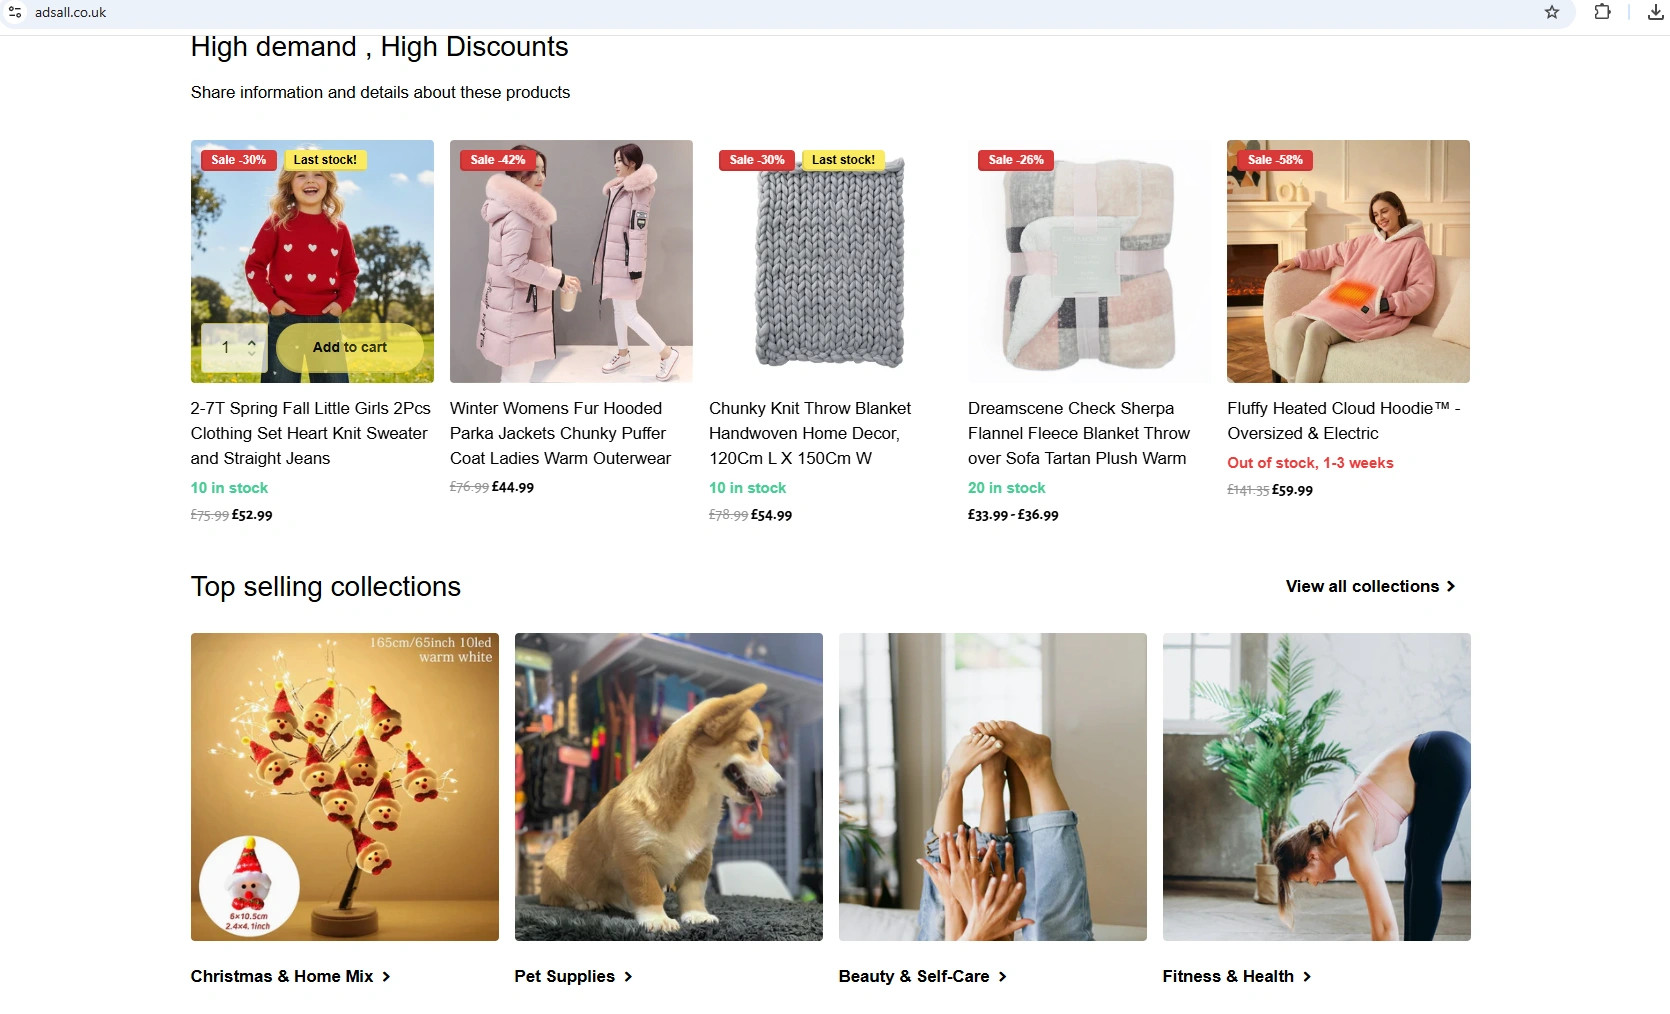
Task: Click the site info icon beside adsall.co.uk
Action: point(15,12)
